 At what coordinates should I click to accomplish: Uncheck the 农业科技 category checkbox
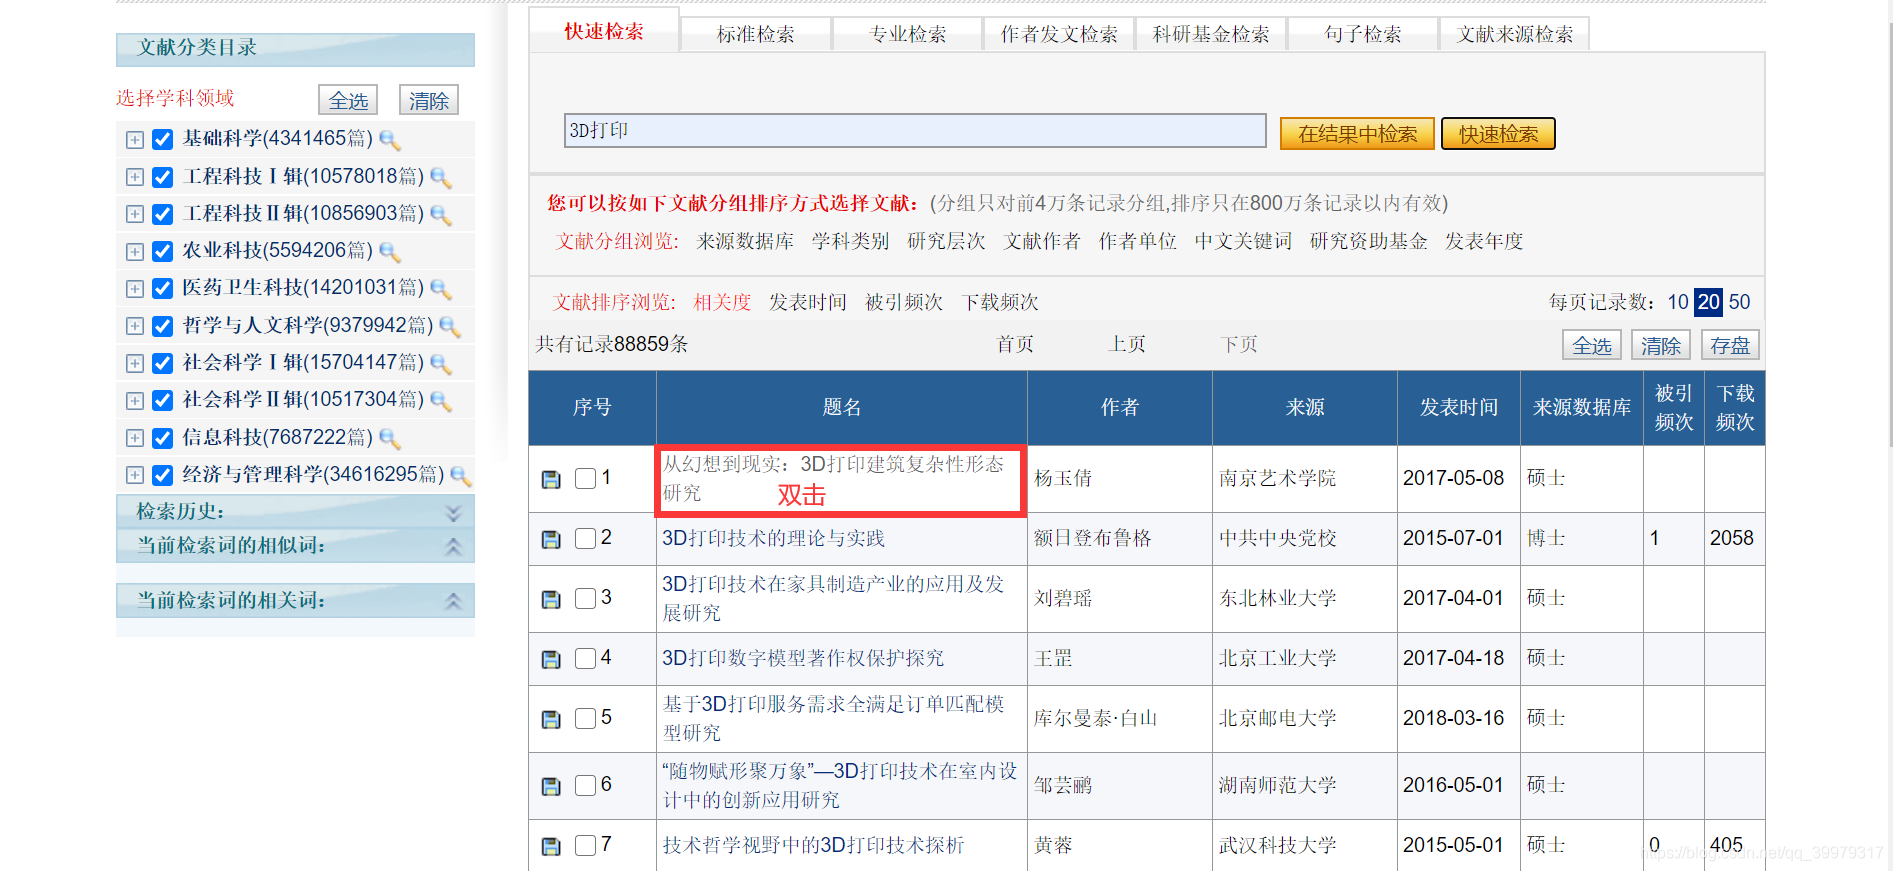point(163,251)
